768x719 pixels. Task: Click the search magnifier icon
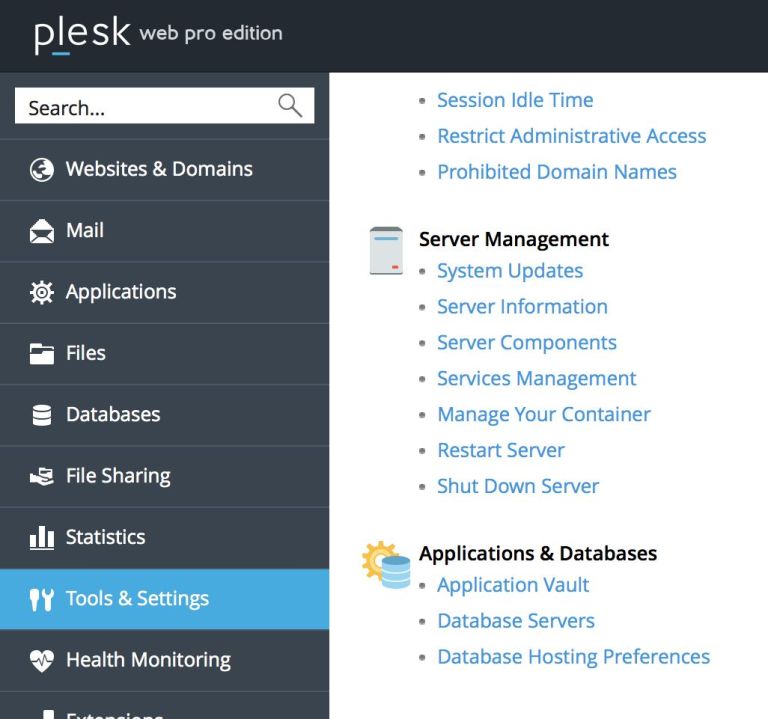[x=290, y=105]
